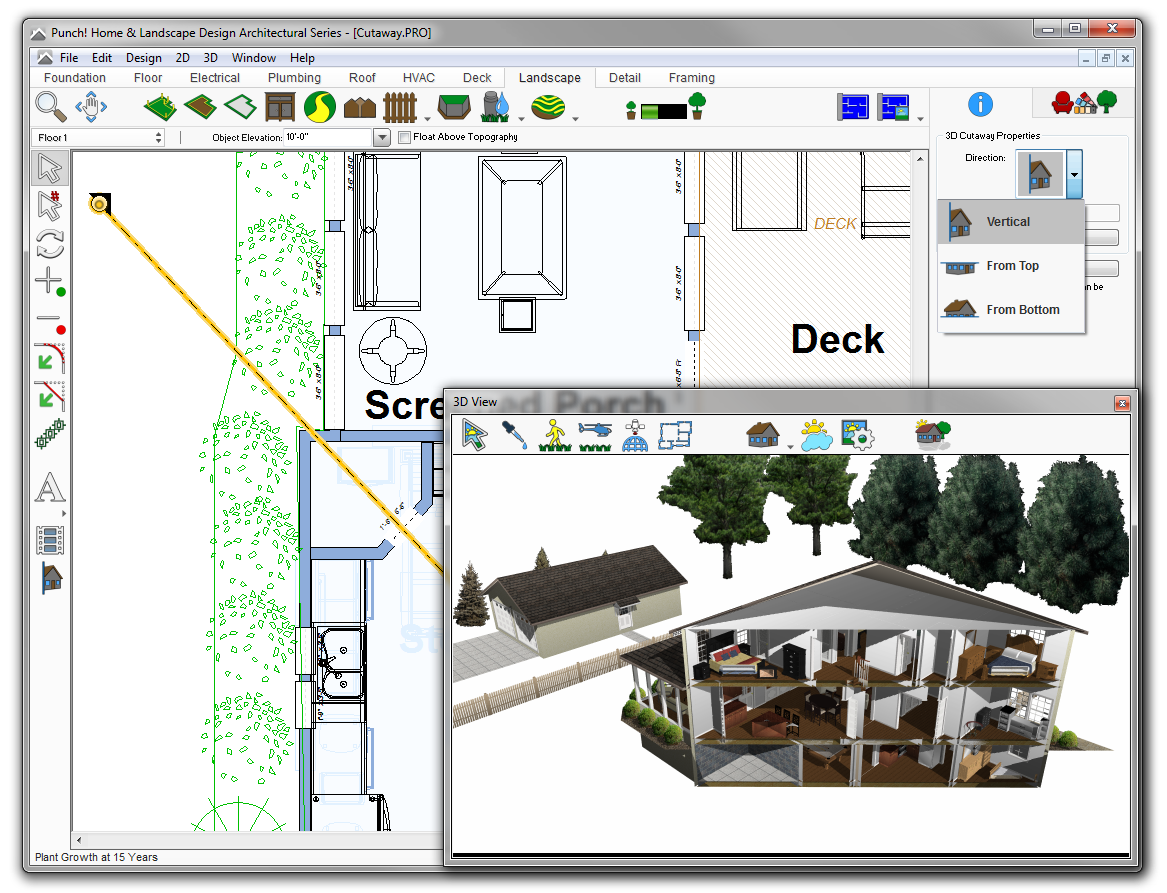This screenshot has height=893, width=1167.
Task: Open the Object Elevation dropdown arrow
Action: click(382, 137)
